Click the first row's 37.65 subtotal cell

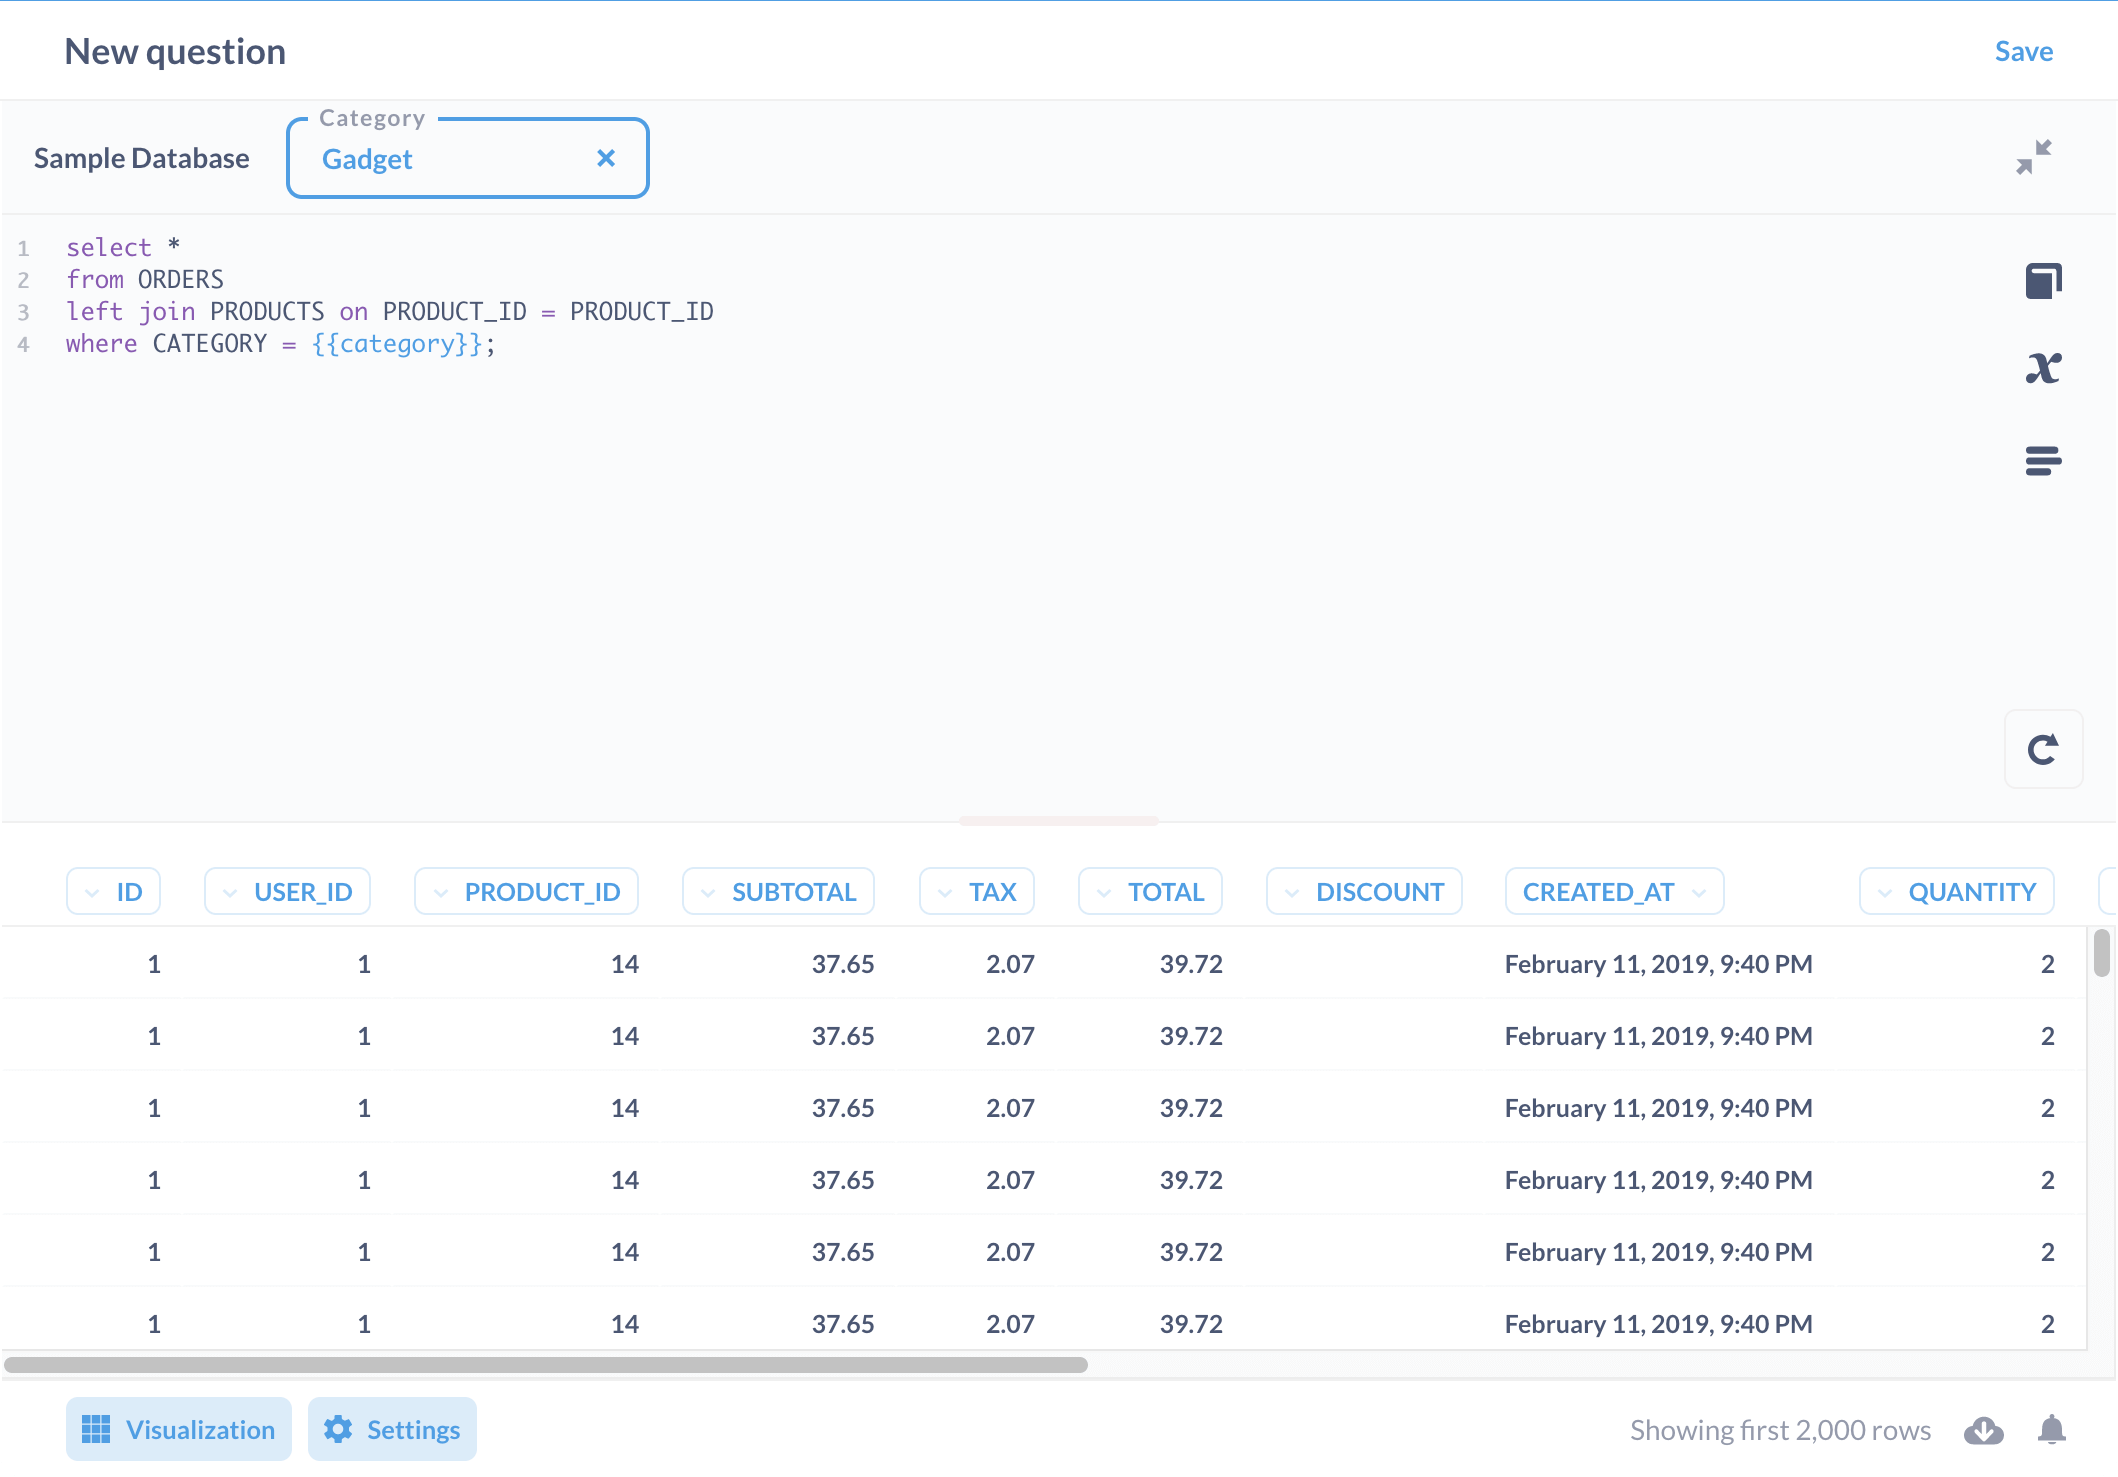(x=842, y=964)
